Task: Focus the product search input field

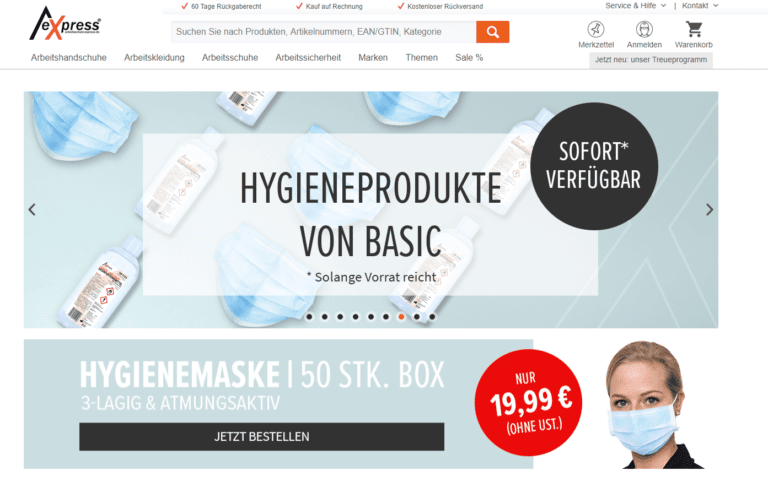Action: [323, 32]
